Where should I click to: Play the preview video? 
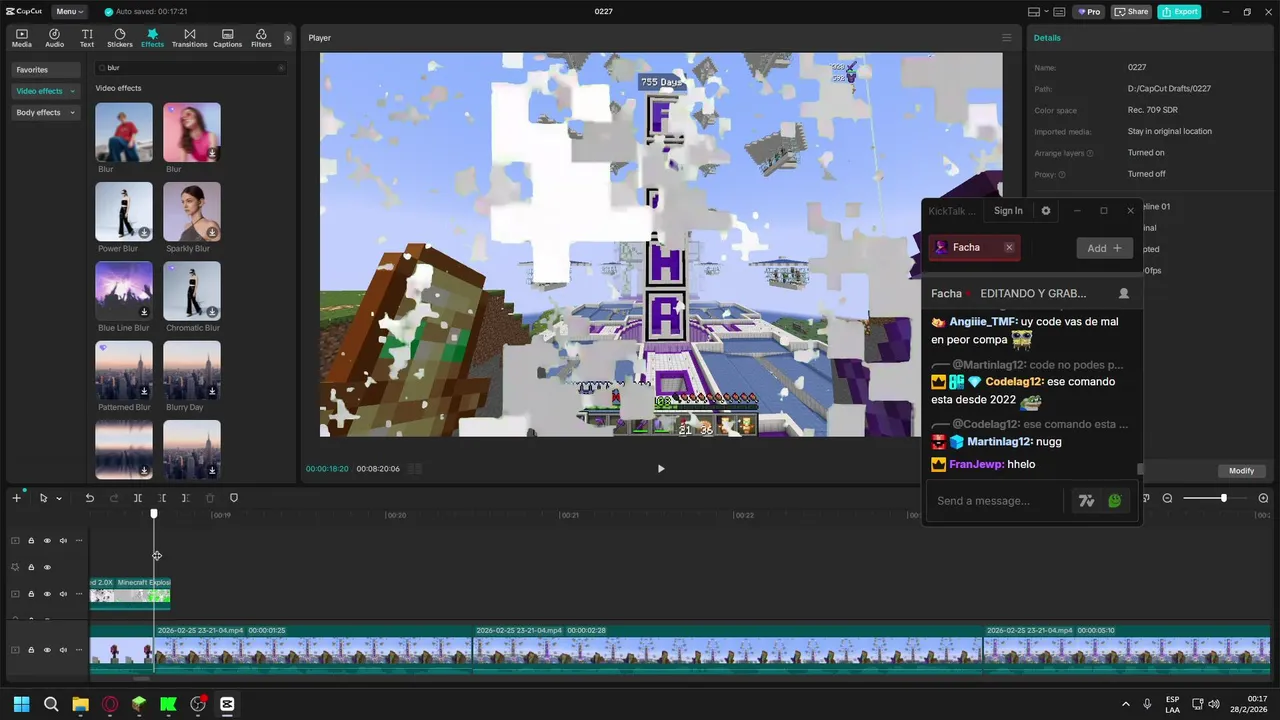coord(660,468)
